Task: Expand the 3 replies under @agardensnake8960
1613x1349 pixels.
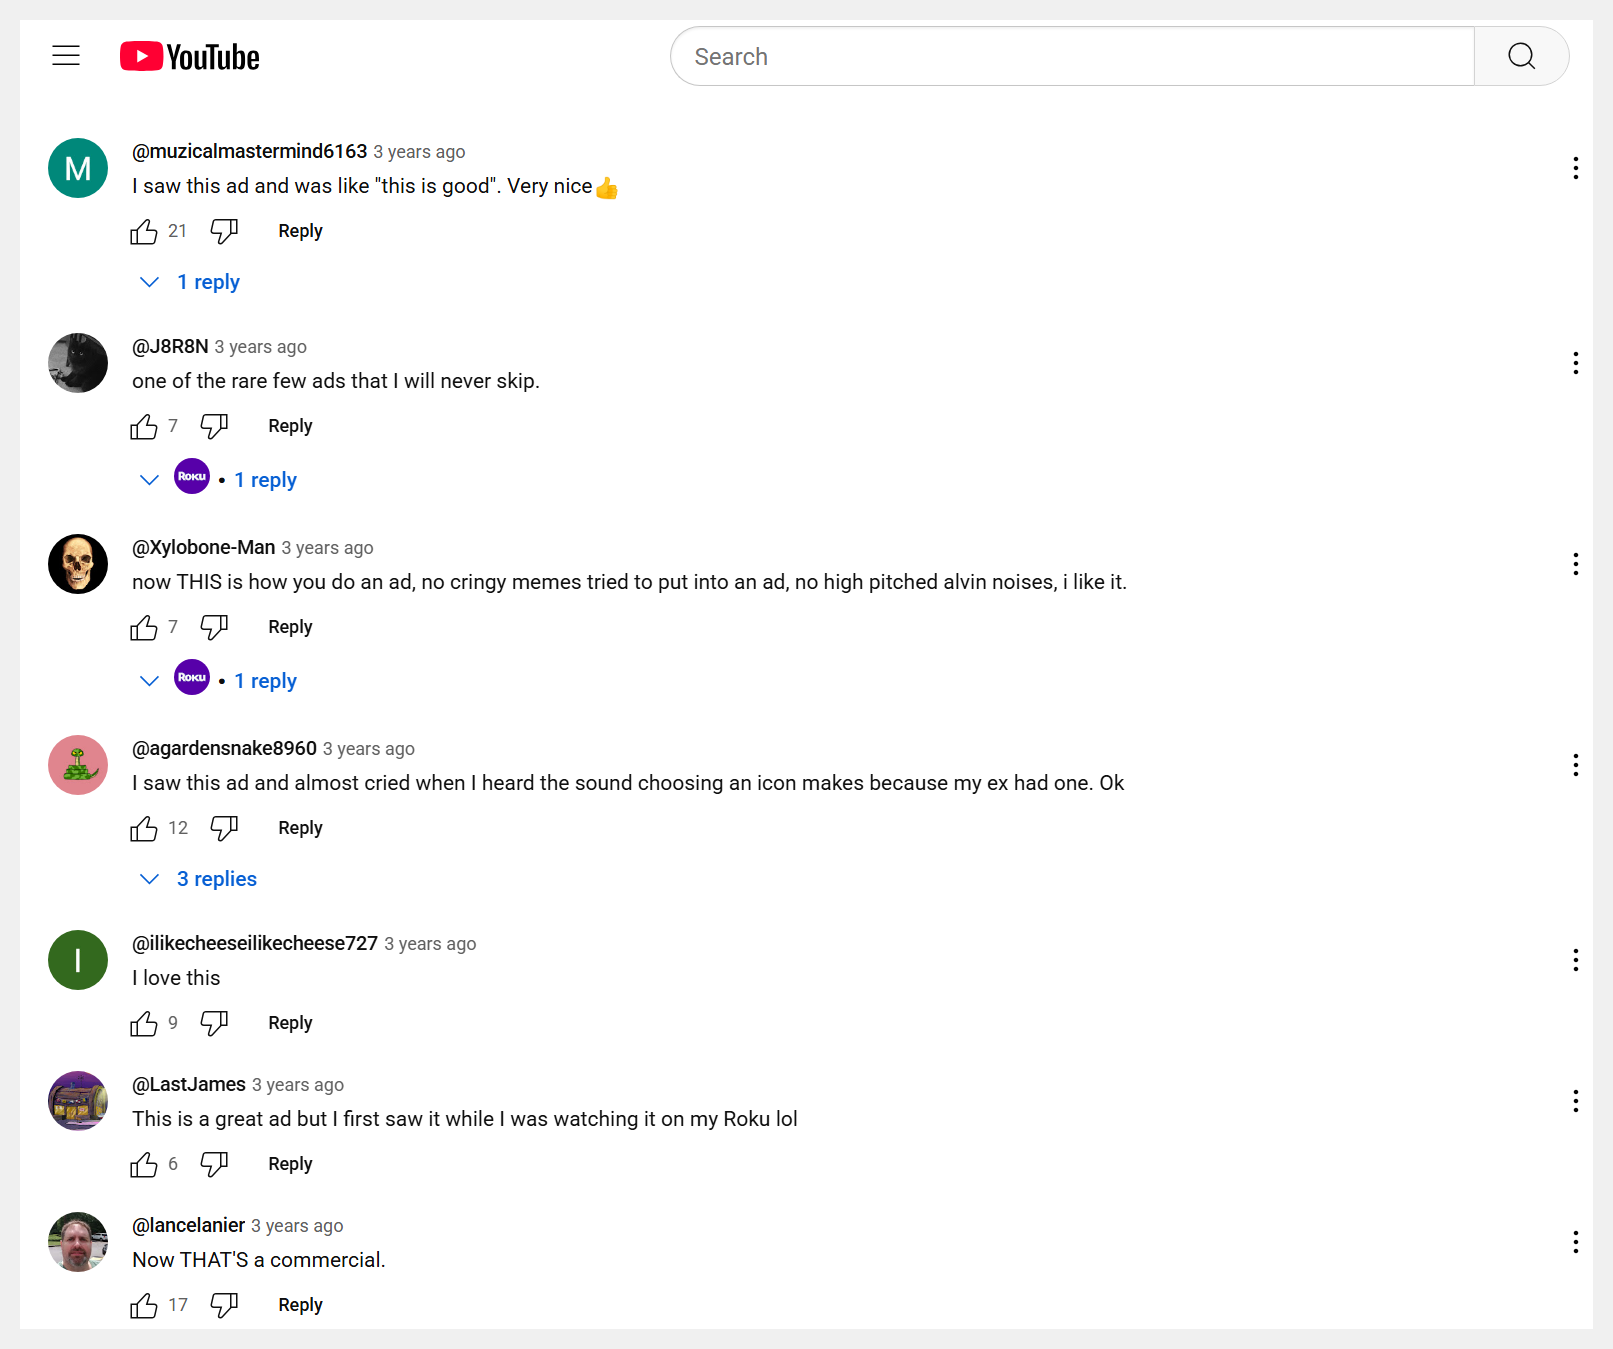Action: [216, 879]
